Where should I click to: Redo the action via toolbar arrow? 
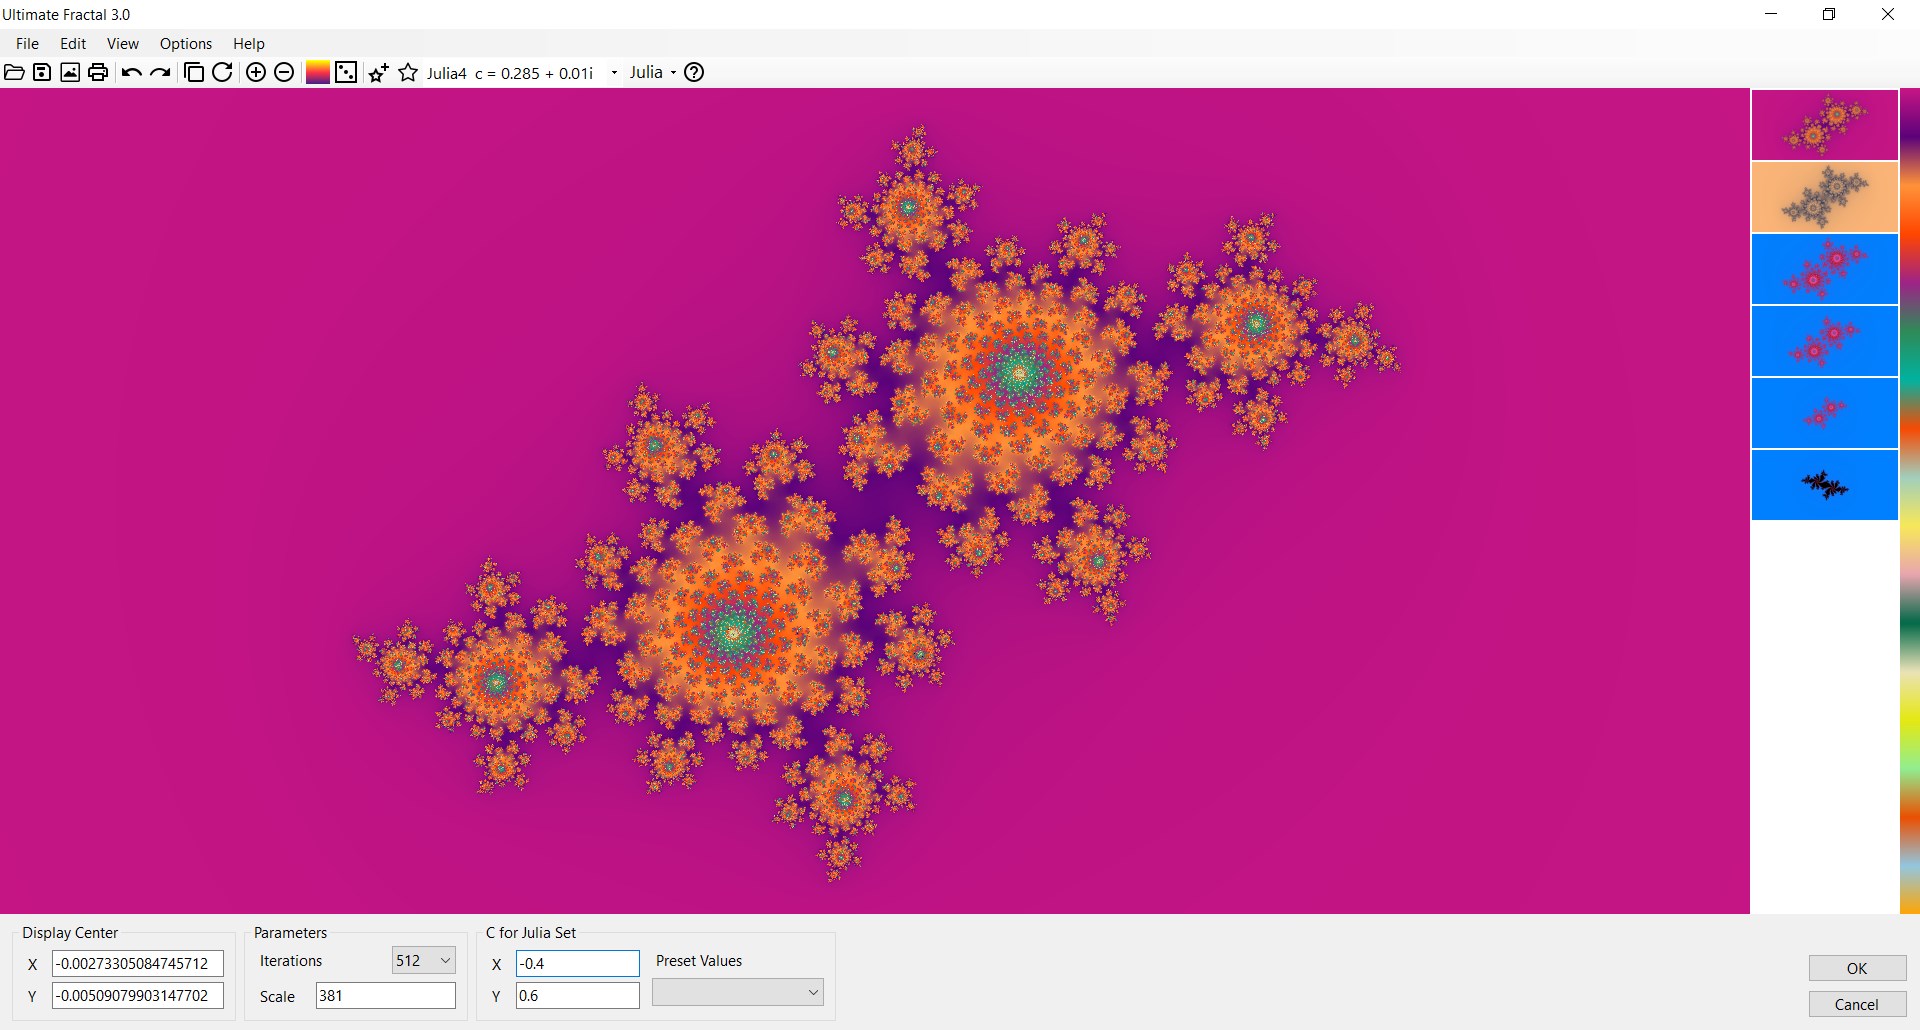(x=160, y=72)
